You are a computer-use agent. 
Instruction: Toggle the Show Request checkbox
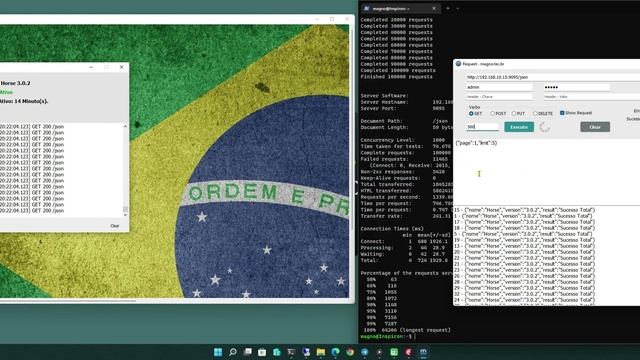[562, 113]
